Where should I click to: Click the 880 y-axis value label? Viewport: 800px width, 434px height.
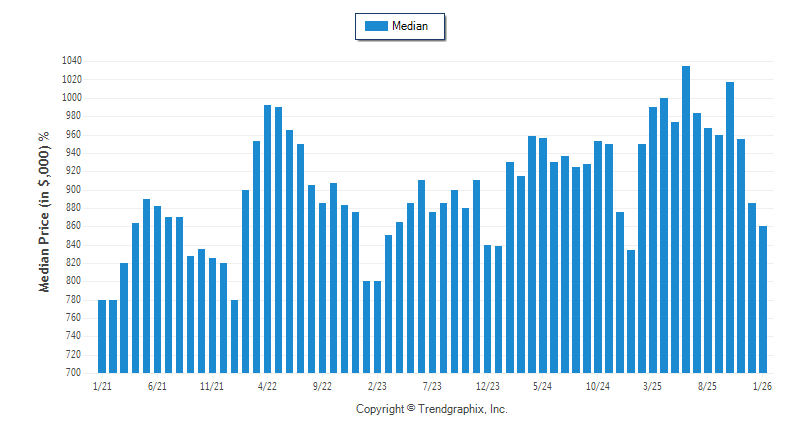(73, 208)
